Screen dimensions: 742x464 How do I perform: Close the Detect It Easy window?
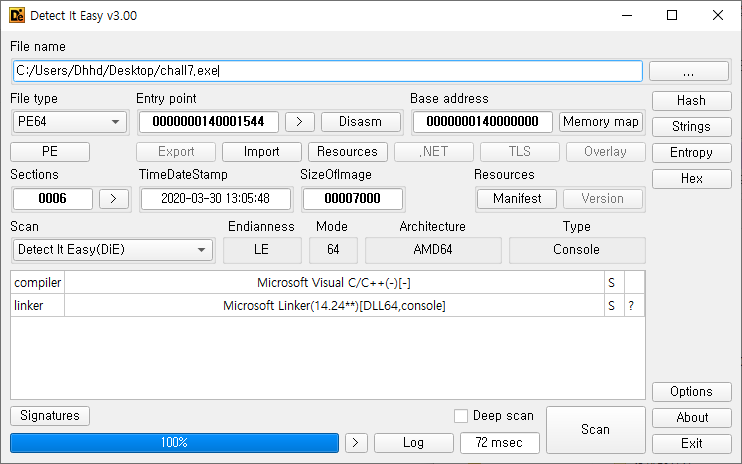[717, 16]
